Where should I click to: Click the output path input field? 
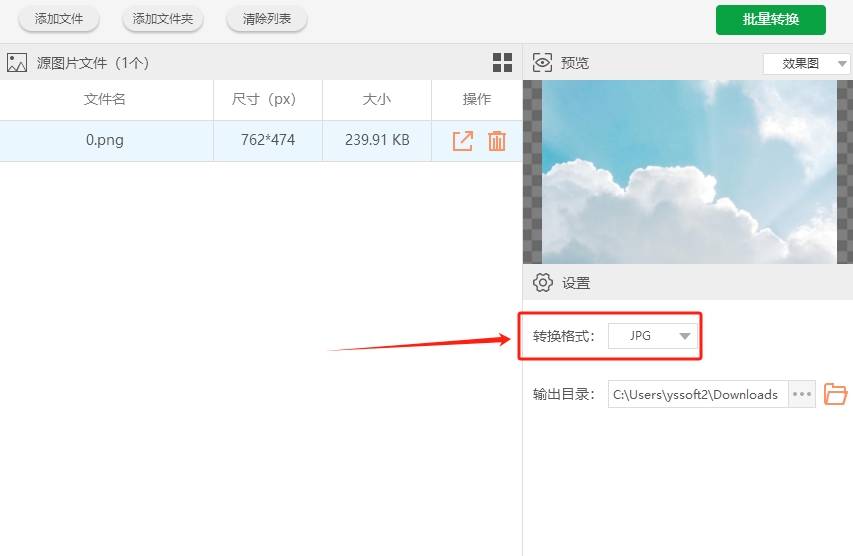(x=698, y=394)
